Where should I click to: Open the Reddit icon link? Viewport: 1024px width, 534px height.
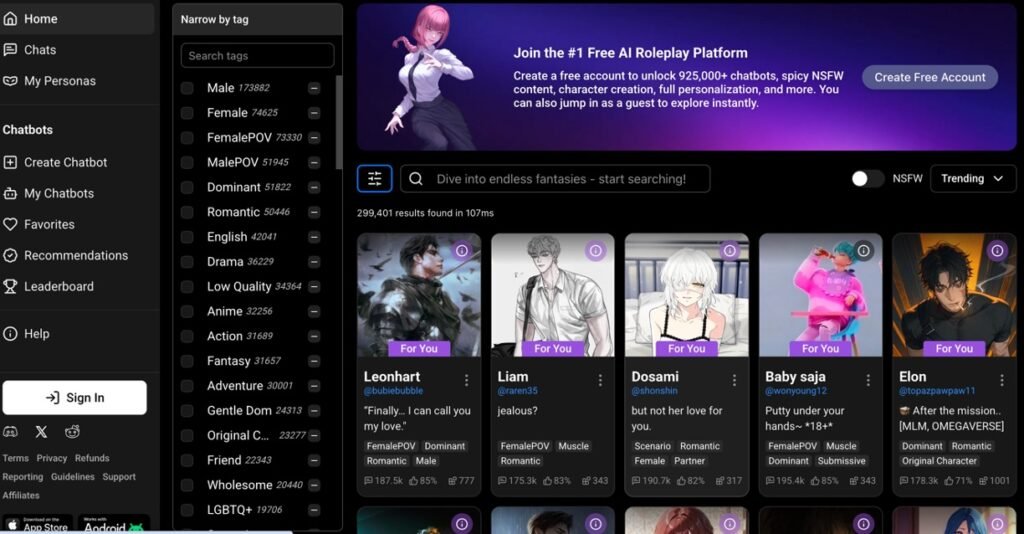72,432
